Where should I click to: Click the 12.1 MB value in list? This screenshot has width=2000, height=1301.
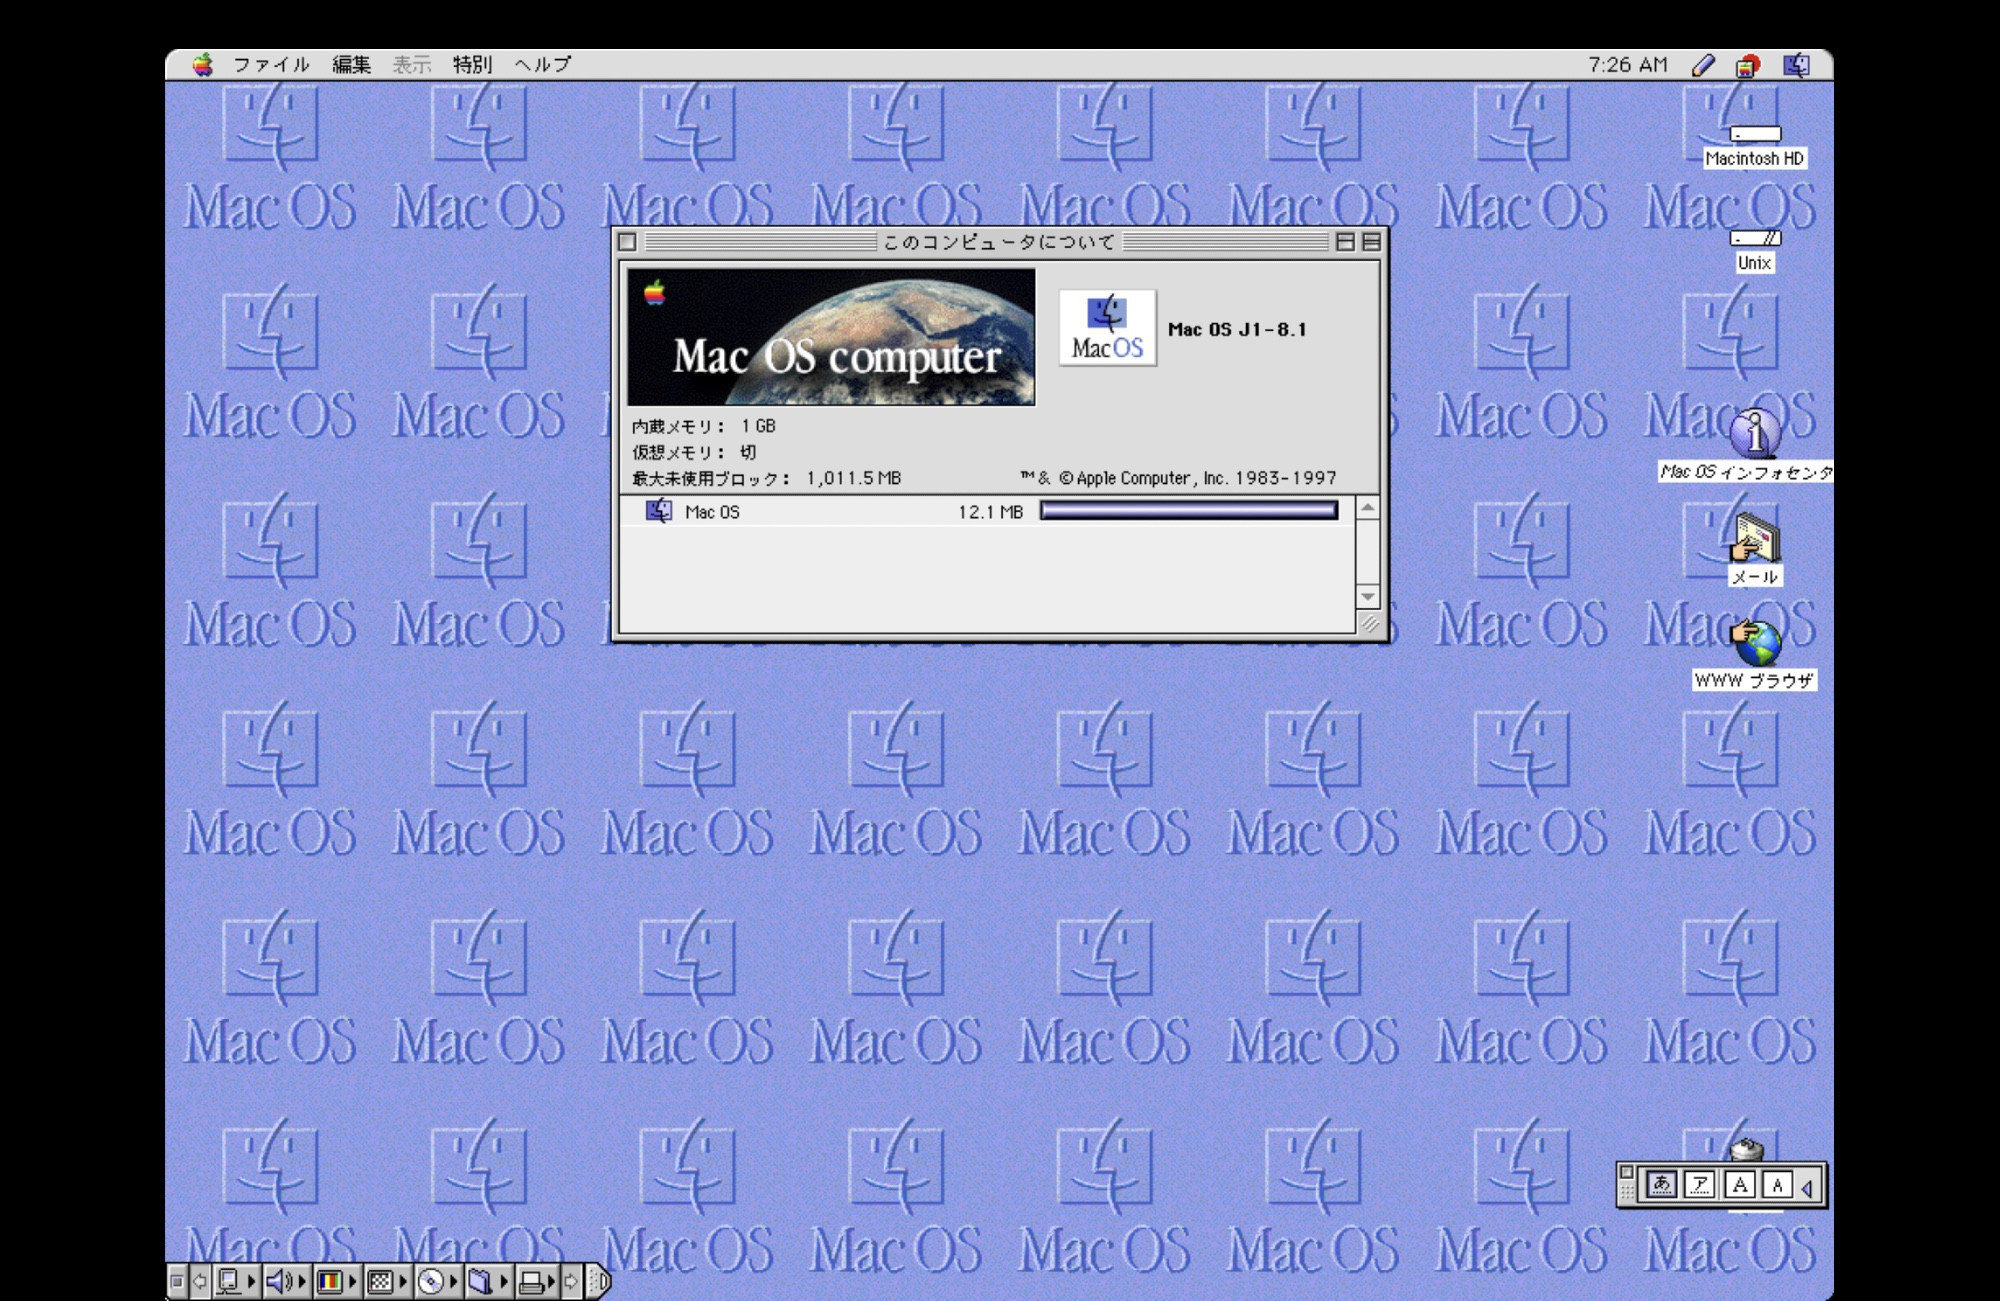pos(990,512)
